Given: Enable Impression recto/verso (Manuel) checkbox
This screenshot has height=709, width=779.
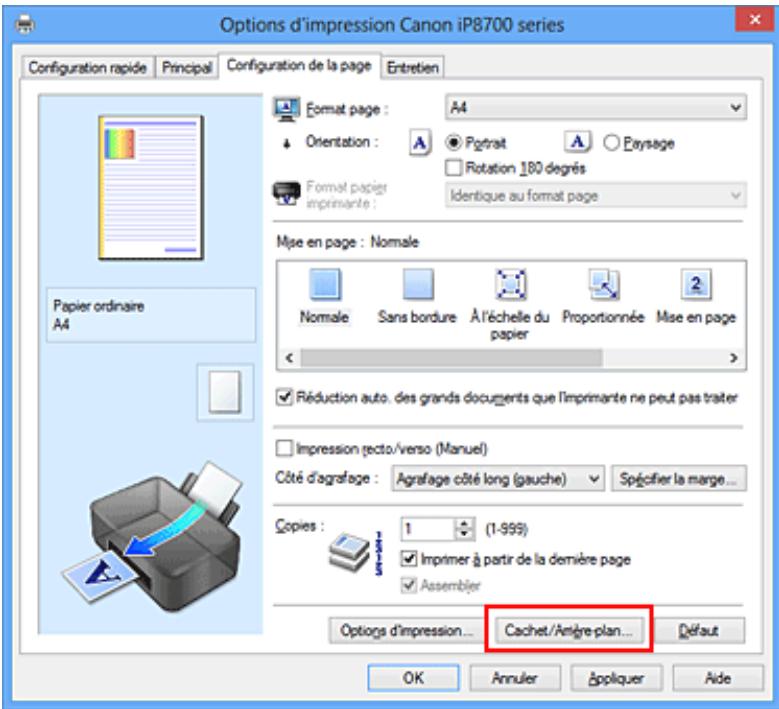Looking at the screenshot, I should (x=284, y=448).
